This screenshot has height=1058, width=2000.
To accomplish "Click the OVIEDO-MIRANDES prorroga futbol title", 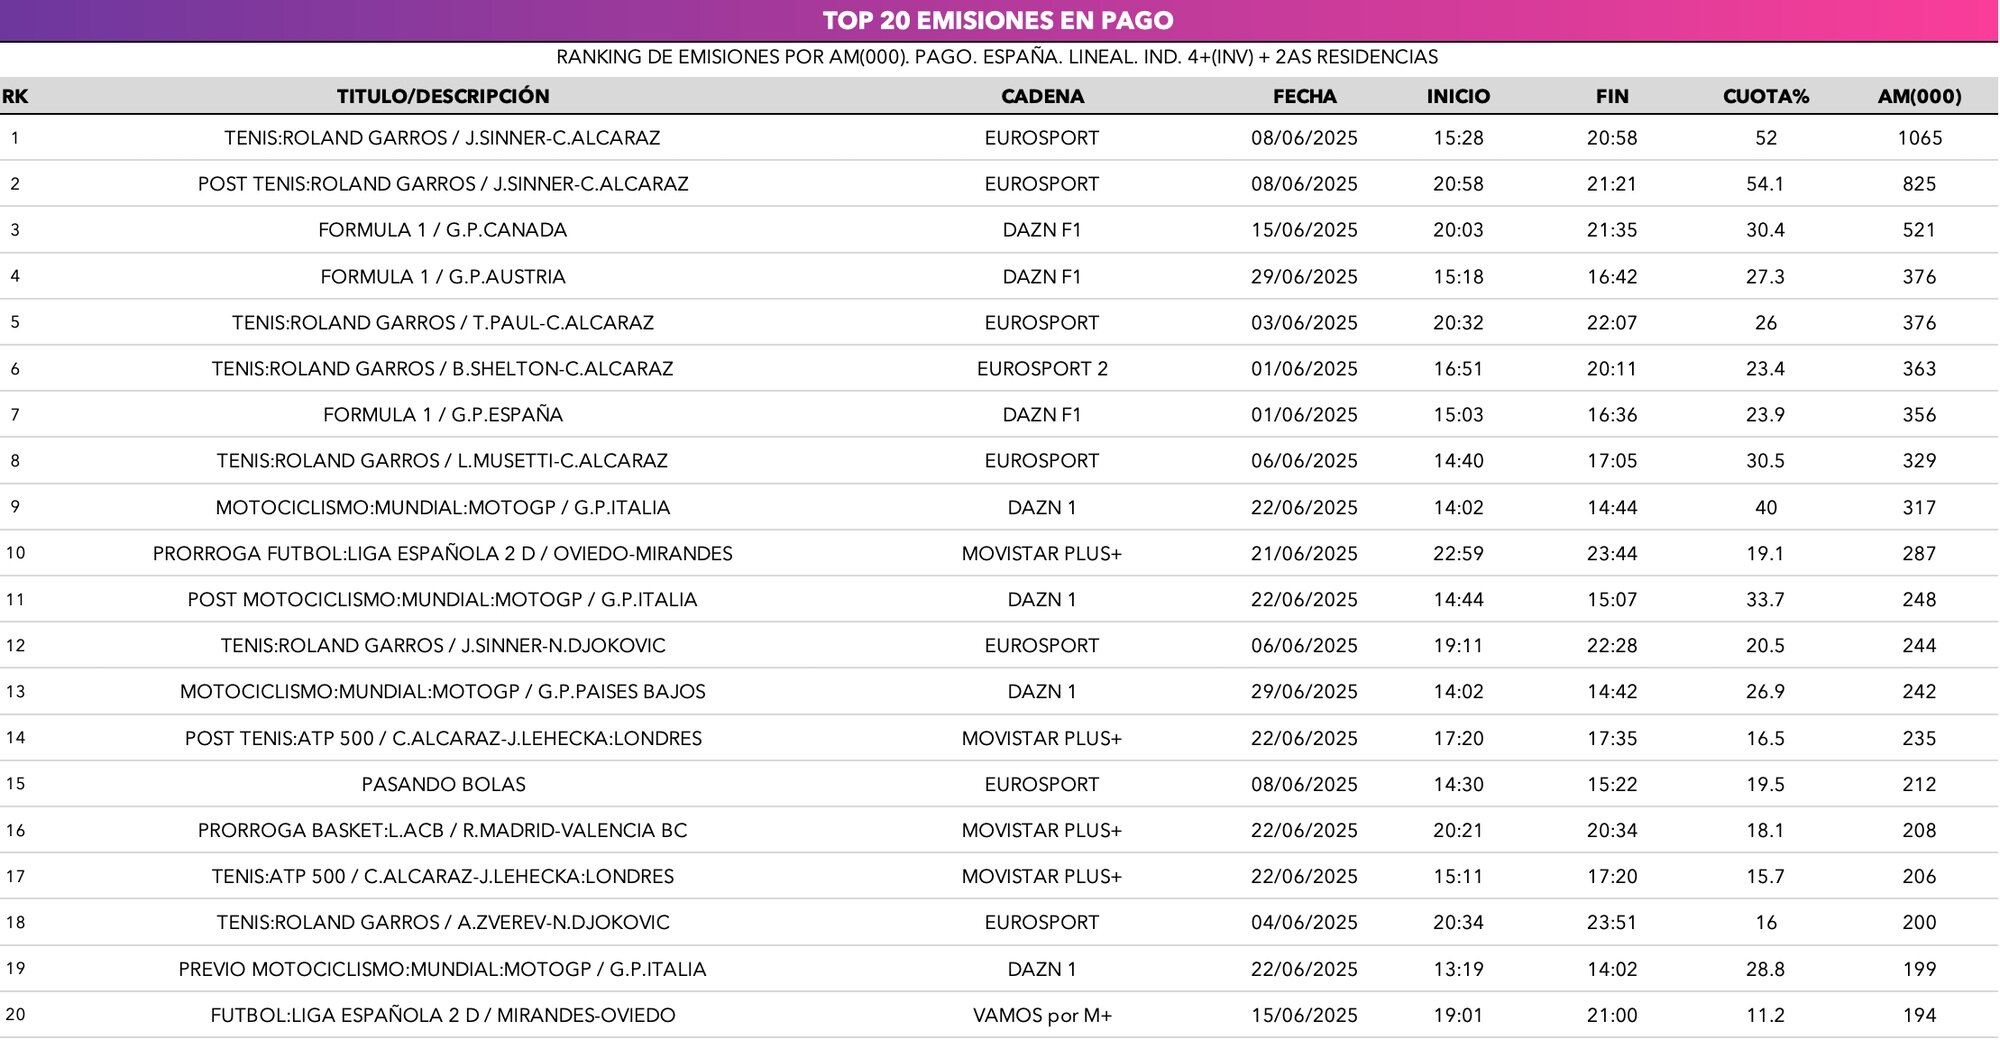I will click(443, 554).
